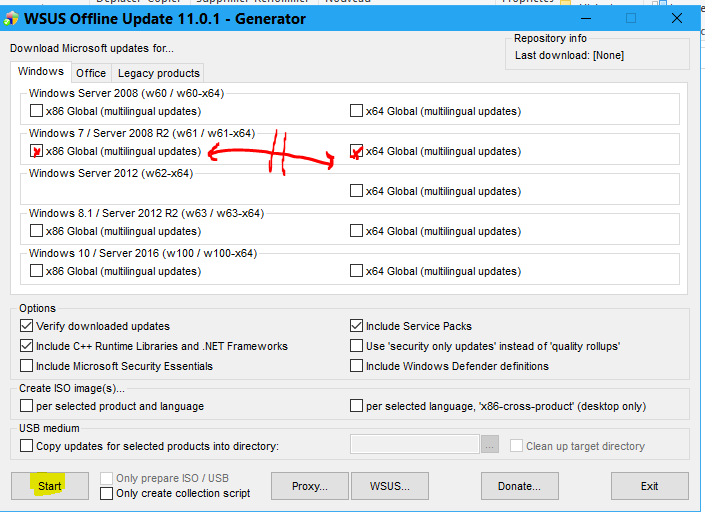The width and height of the screenshot is (705, 516).
Task: Click the Donate button
Action: tap(519, 486)
